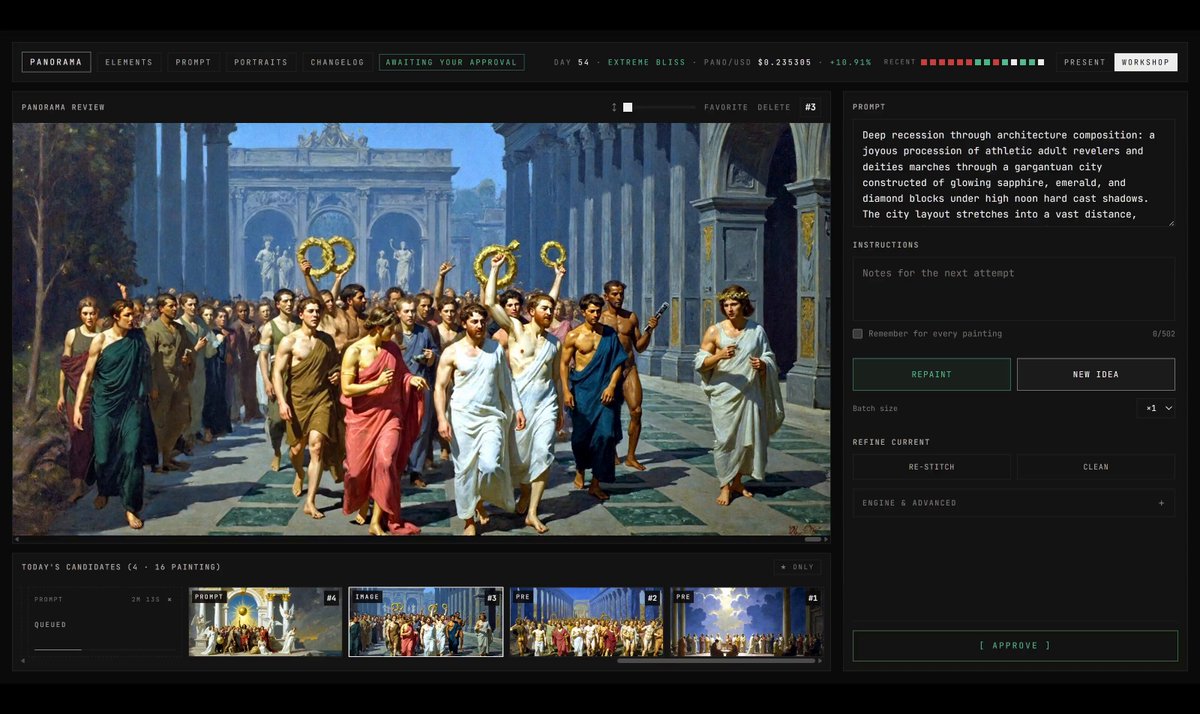Click the Today's Candidates heading
1200x714 pixels.
(x=121, y=567)
